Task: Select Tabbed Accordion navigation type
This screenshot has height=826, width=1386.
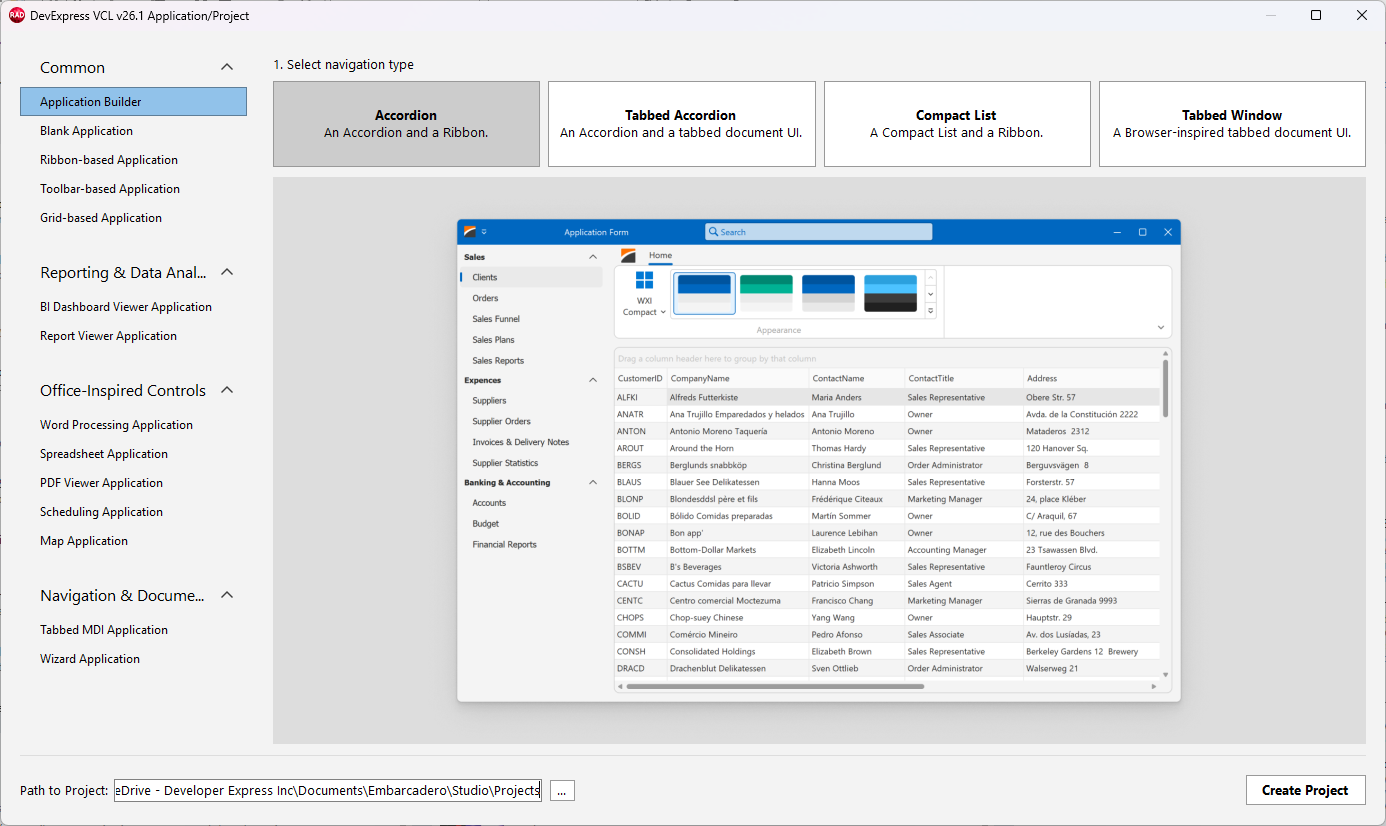Action: [681, 124]
